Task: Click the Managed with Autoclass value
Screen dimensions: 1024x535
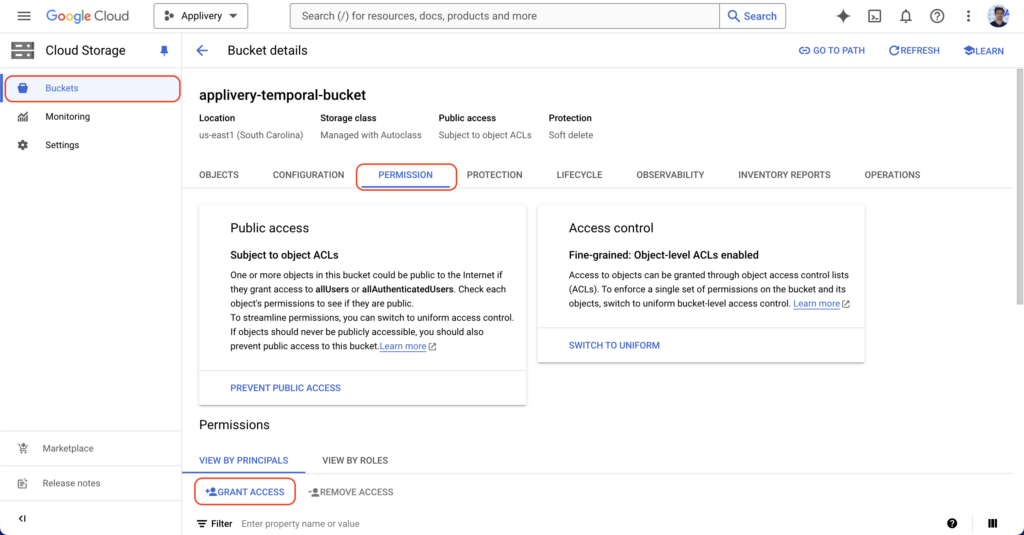Action: [x=370, y=135]
